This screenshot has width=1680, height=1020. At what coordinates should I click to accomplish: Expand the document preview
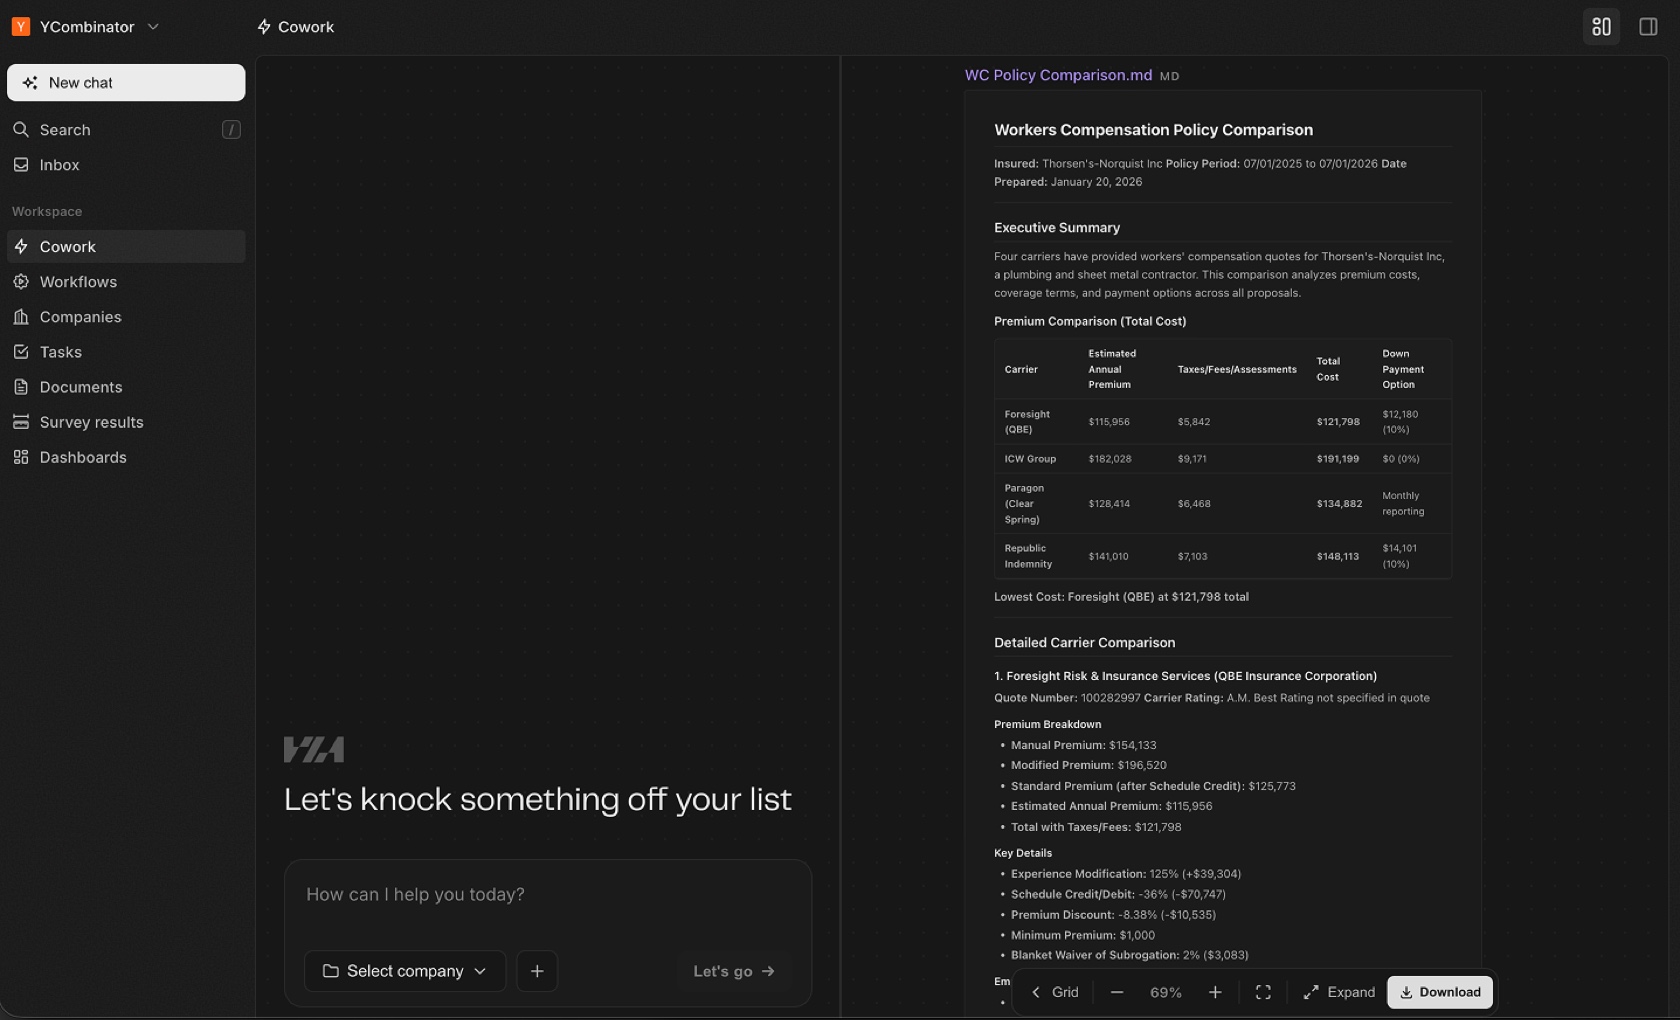(1339, 992)
